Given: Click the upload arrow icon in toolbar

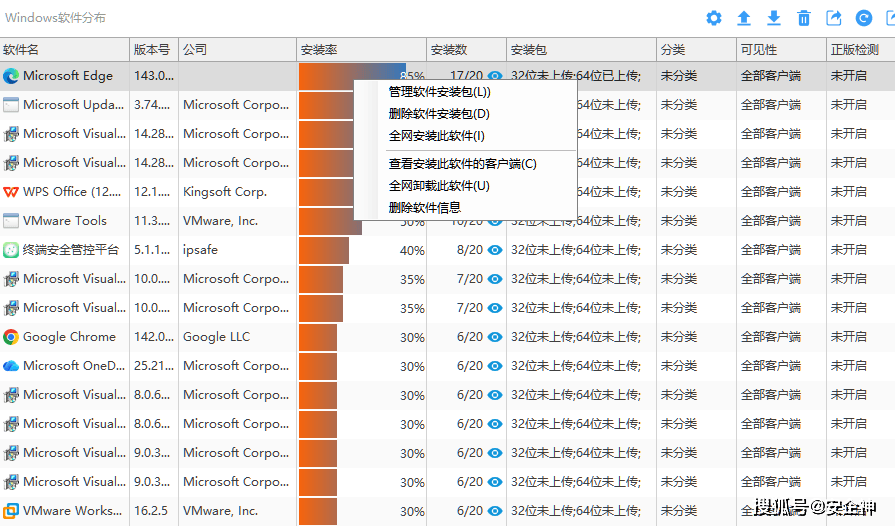Looking at the screenshot, I should pyautogui.click(x=744, y=18).
